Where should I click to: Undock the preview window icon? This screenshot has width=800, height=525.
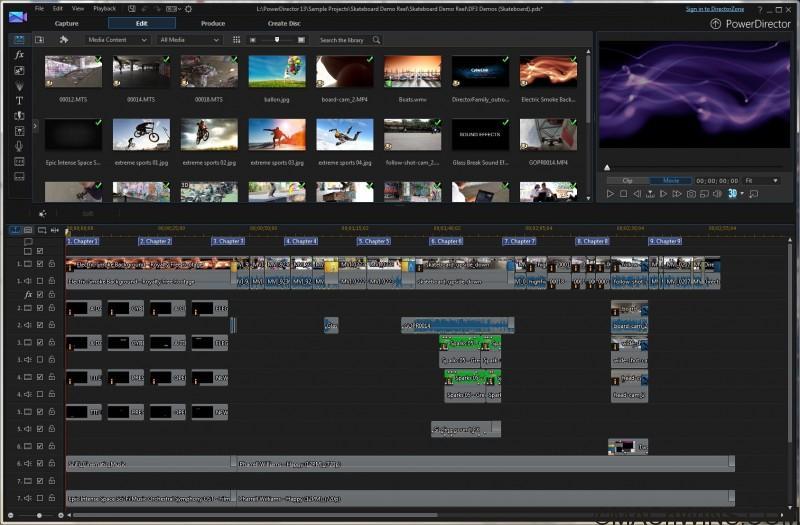coord(754,194)
